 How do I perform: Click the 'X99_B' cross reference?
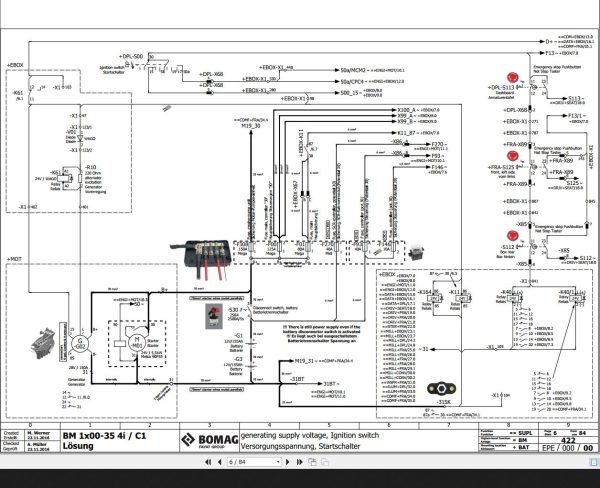coord(405,121)
